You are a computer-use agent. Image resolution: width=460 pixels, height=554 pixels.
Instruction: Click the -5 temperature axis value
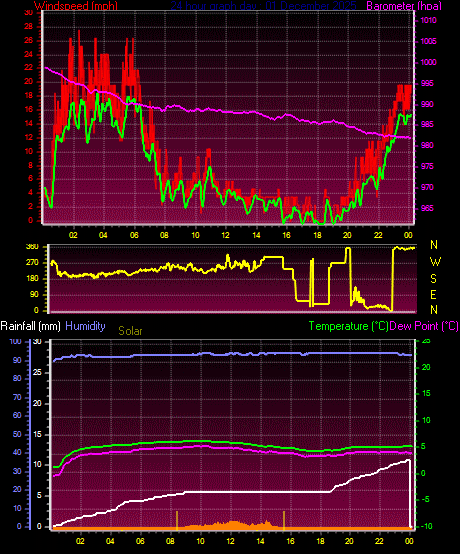tap(424, 499)
